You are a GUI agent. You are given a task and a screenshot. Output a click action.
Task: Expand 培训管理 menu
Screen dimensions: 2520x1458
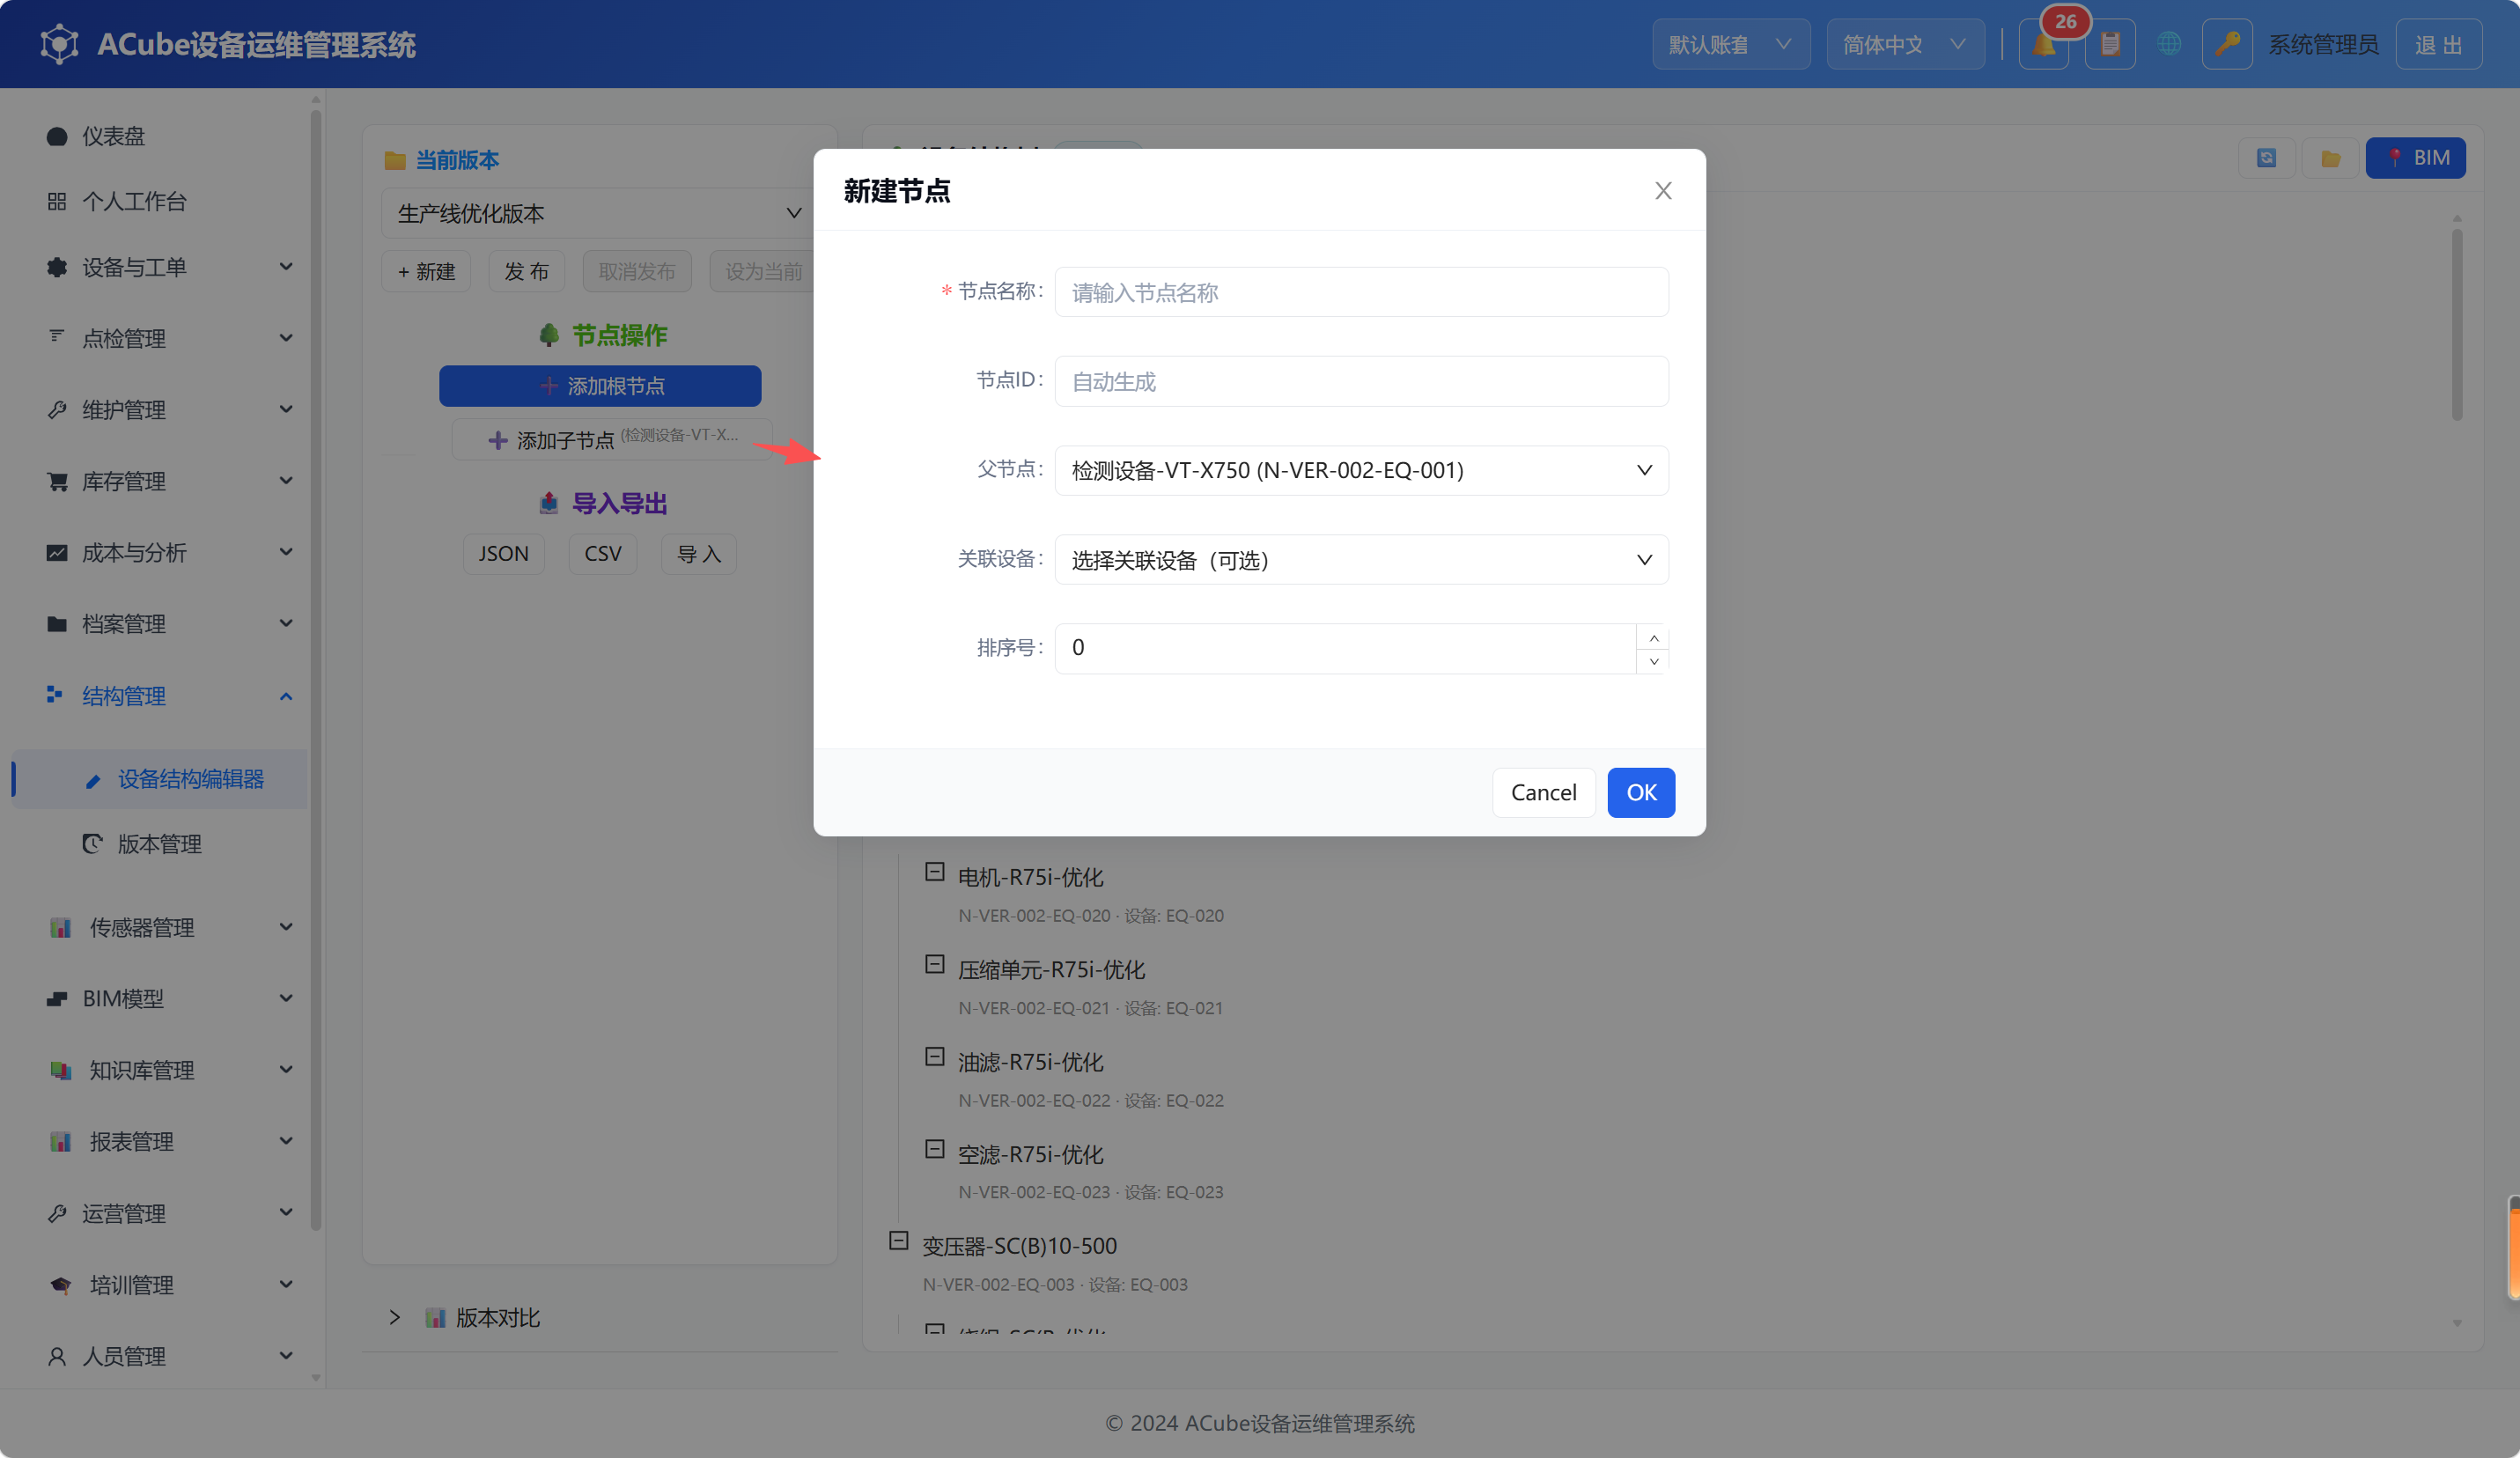click(x=160, y=1285)
